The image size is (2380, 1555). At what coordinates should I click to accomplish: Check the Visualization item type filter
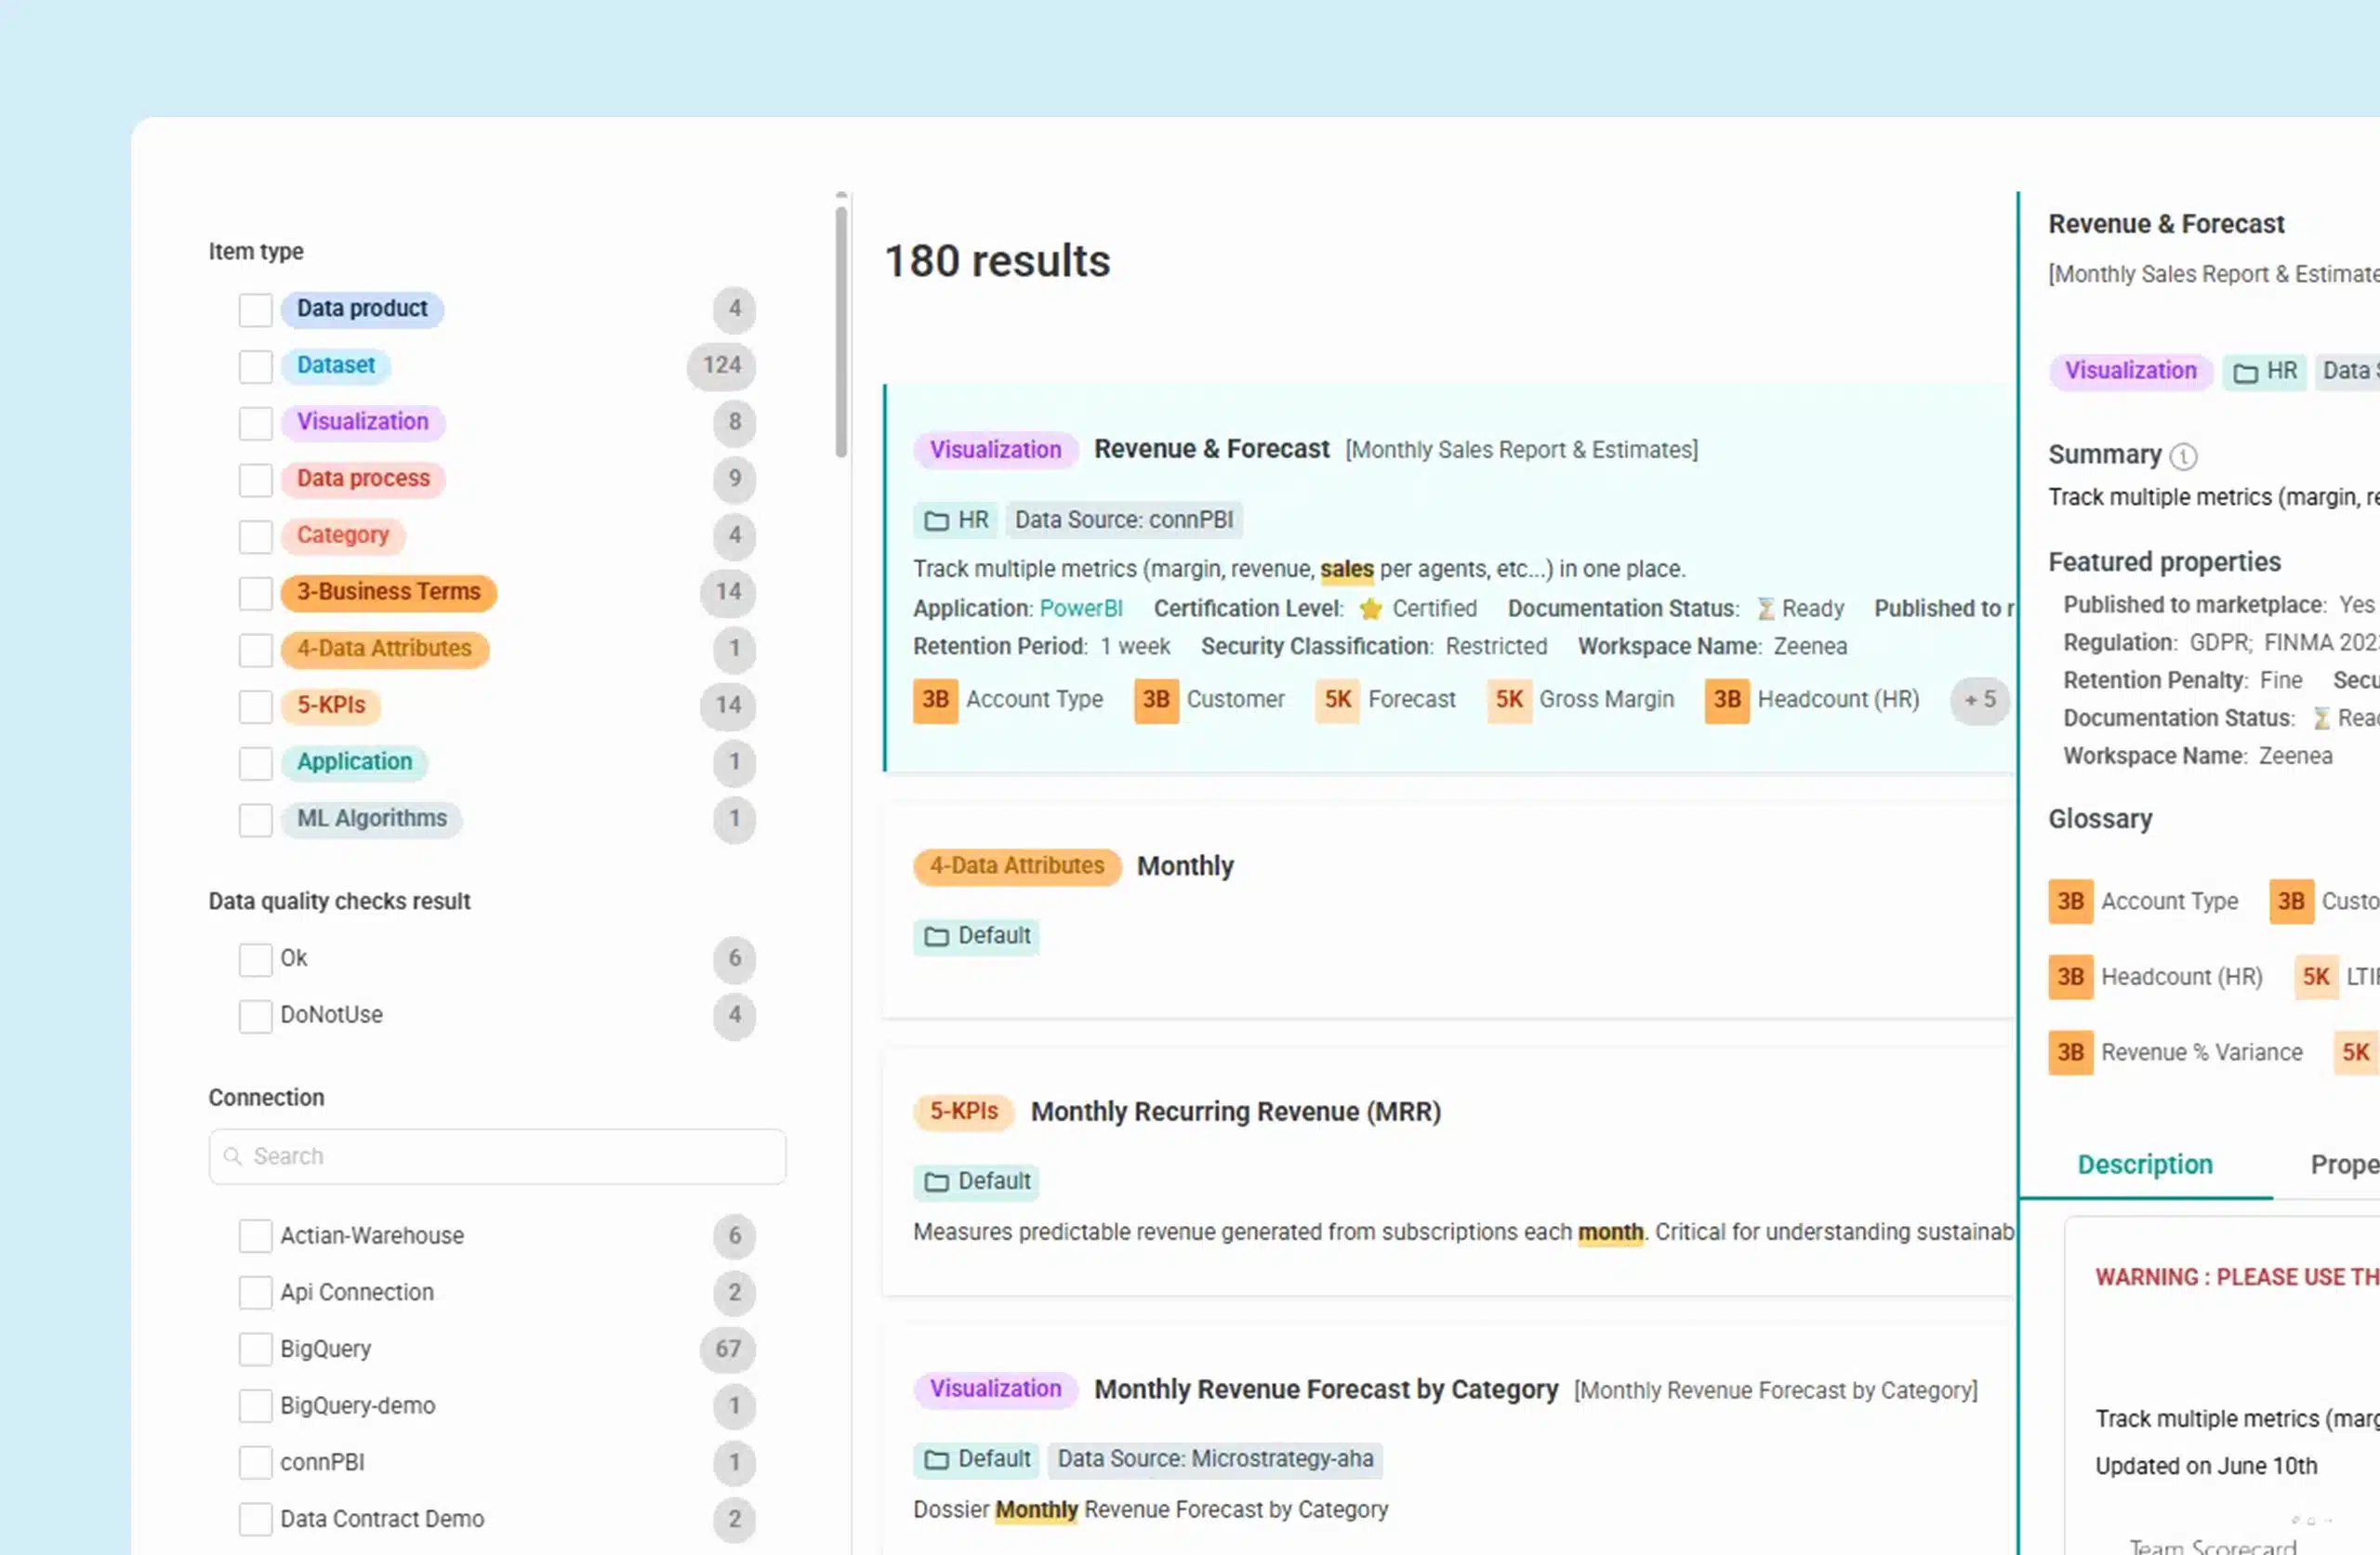click(255, 423)
